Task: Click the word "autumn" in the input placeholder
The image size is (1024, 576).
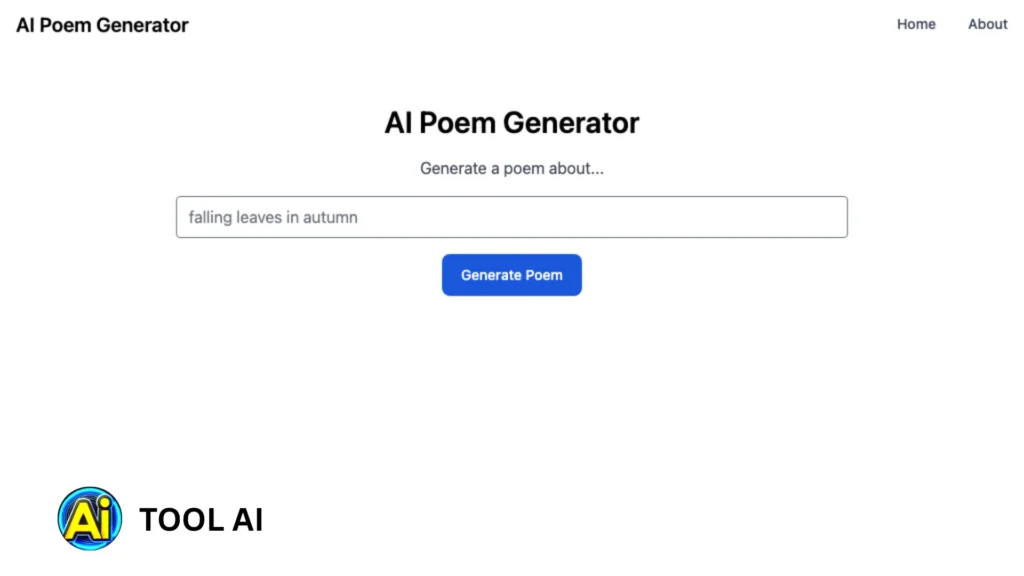Action: [x=330, y=217]
